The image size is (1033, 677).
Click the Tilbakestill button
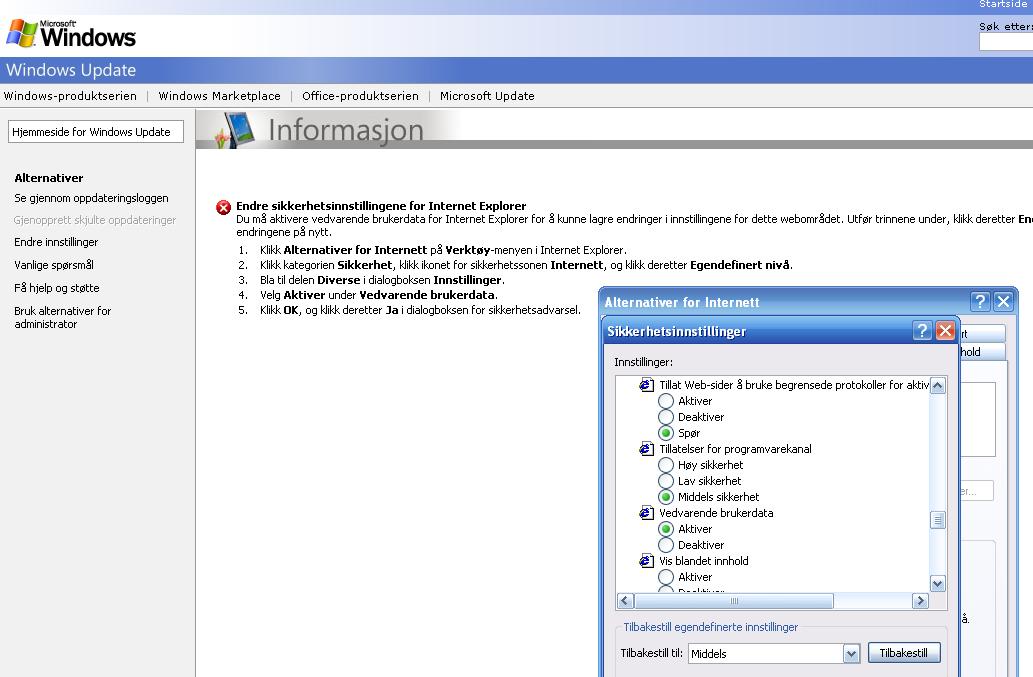coord(904,653)
